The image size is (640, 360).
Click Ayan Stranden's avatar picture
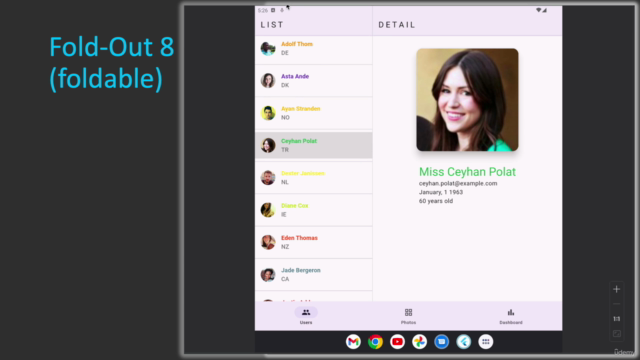[x=268, y=113]
